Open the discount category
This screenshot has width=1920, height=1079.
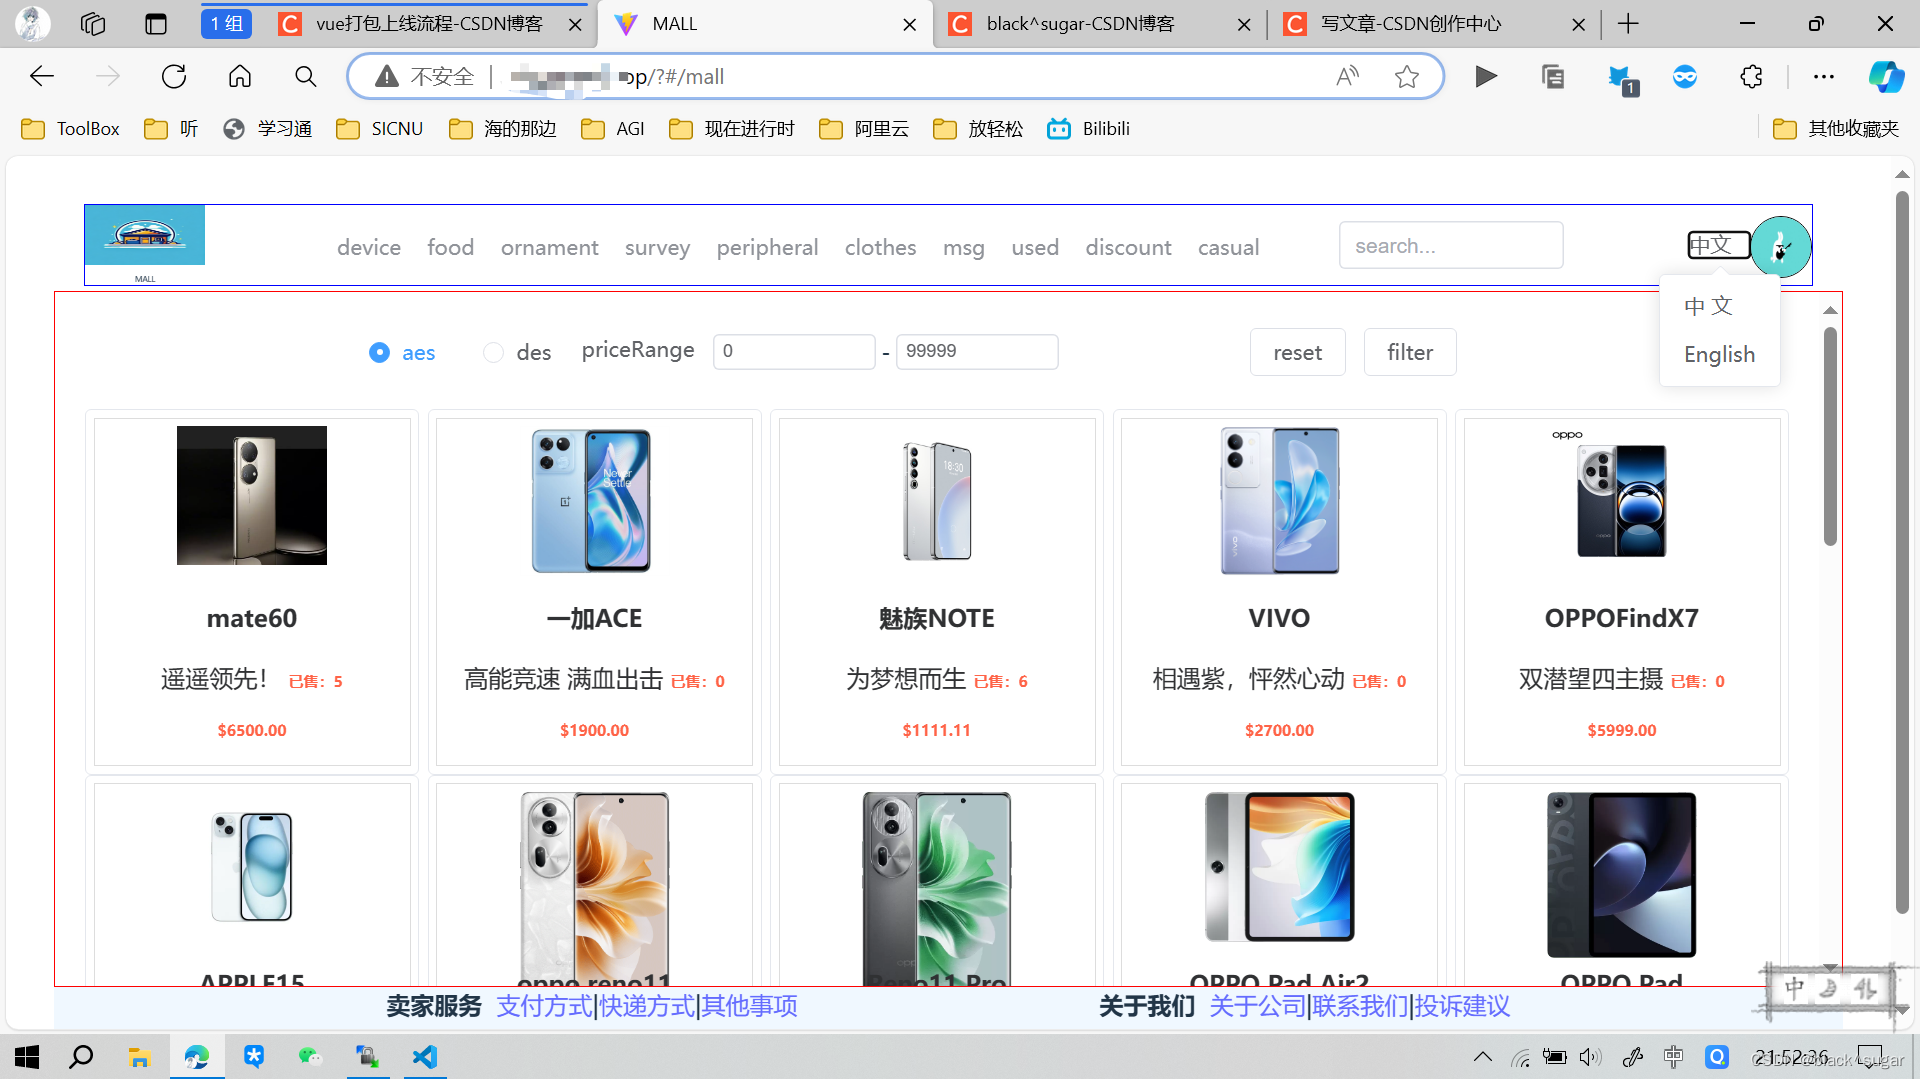pyautogui.click(x=1128, y=247)
